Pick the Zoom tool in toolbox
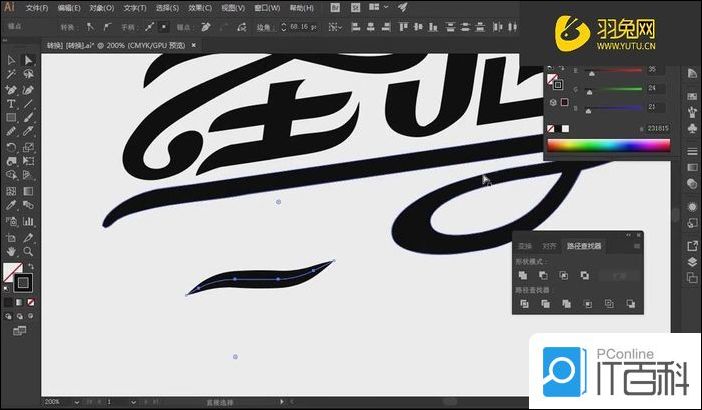The width and height of the screenshot is (702, 410). (28, 251)
